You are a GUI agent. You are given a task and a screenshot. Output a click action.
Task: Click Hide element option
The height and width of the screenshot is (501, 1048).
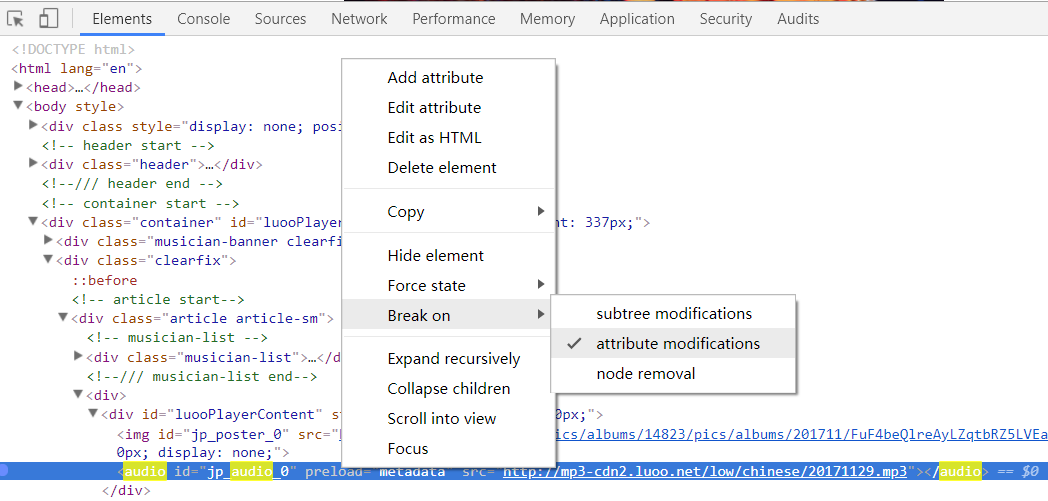click(436, 256)
